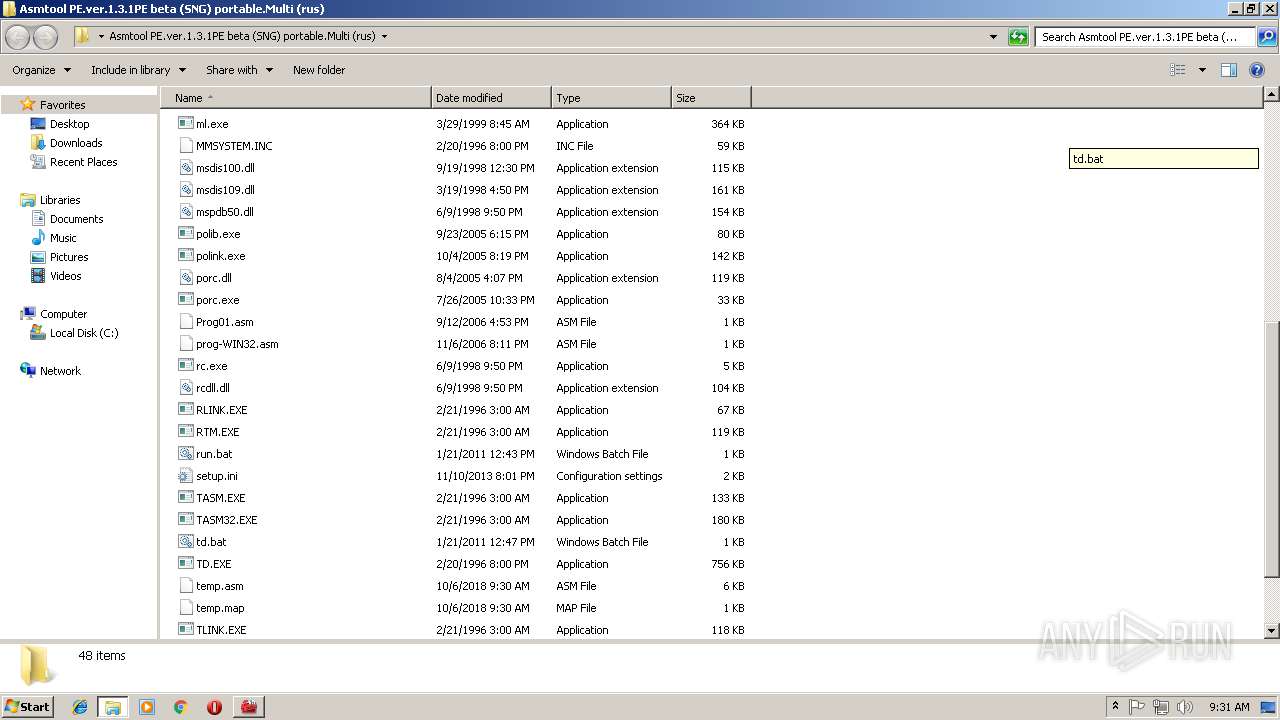Show hidden system tray icons
1280x720 pixels.
click(x=1116, y=707)
